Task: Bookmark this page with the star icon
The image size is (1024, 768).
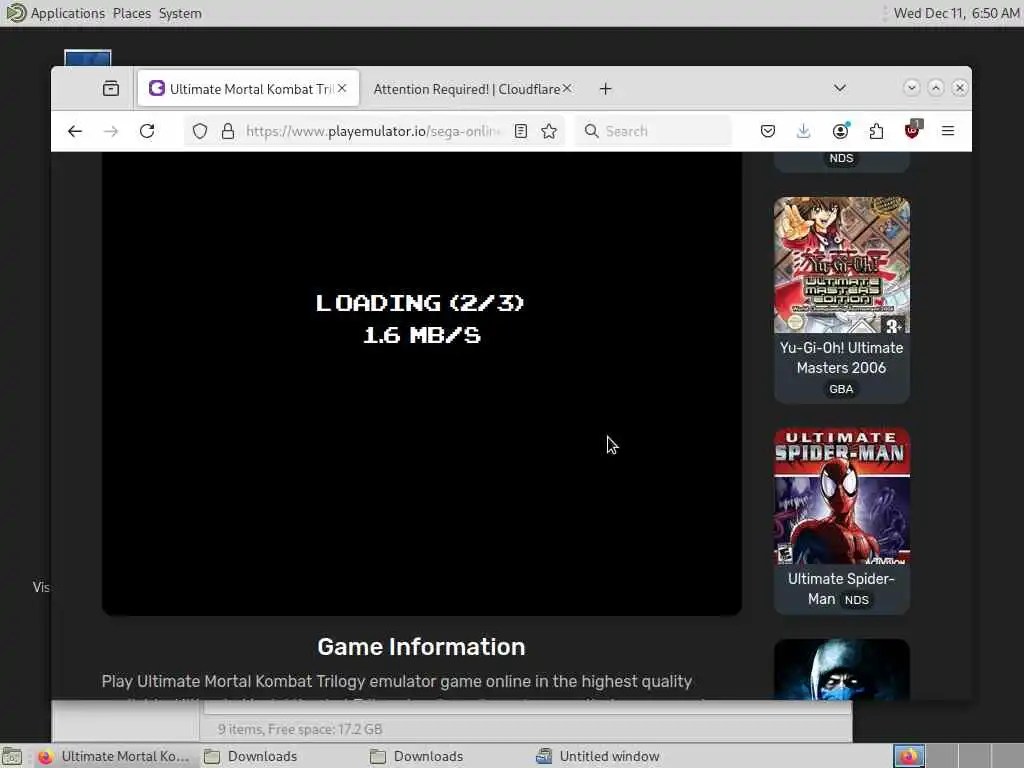Action: click(x=549, y=131)
